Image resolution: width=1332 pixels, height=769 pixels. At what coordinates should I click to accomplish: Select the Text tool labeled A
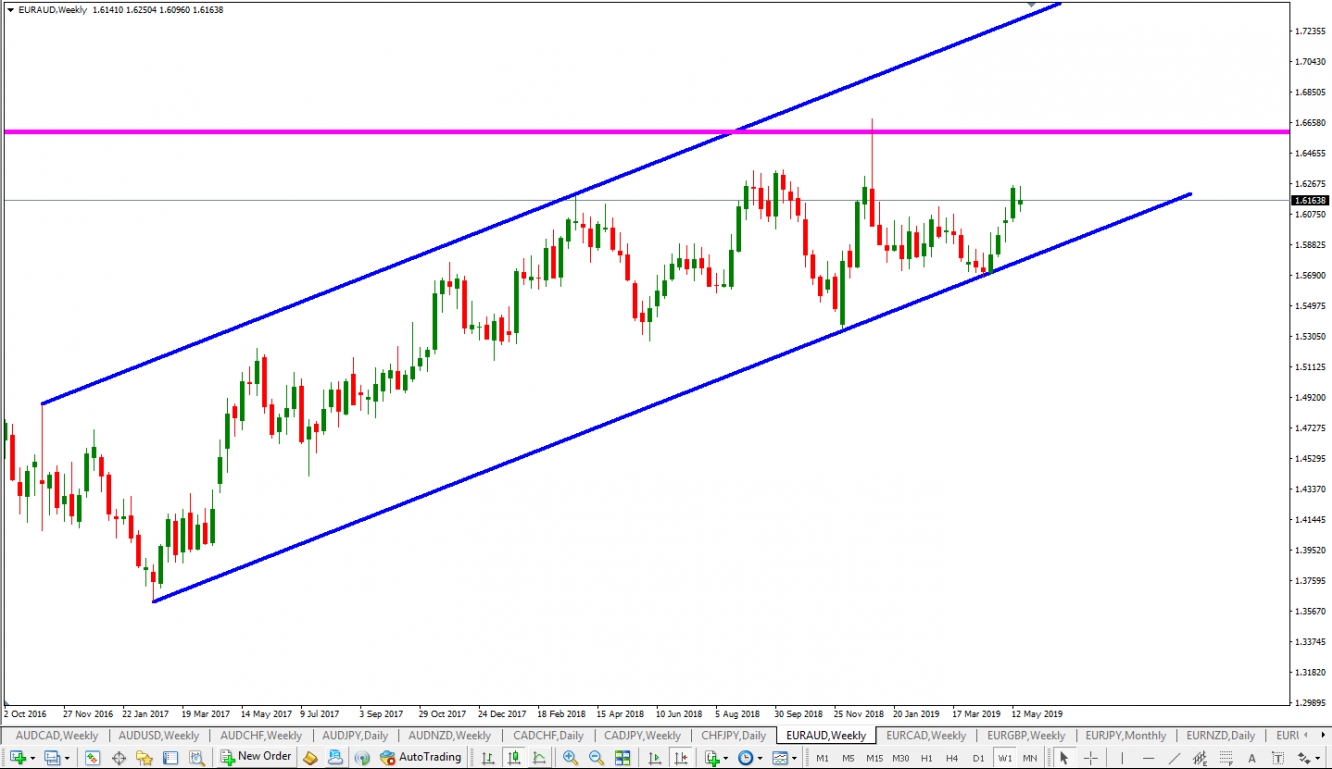(x=1252, y=757)
